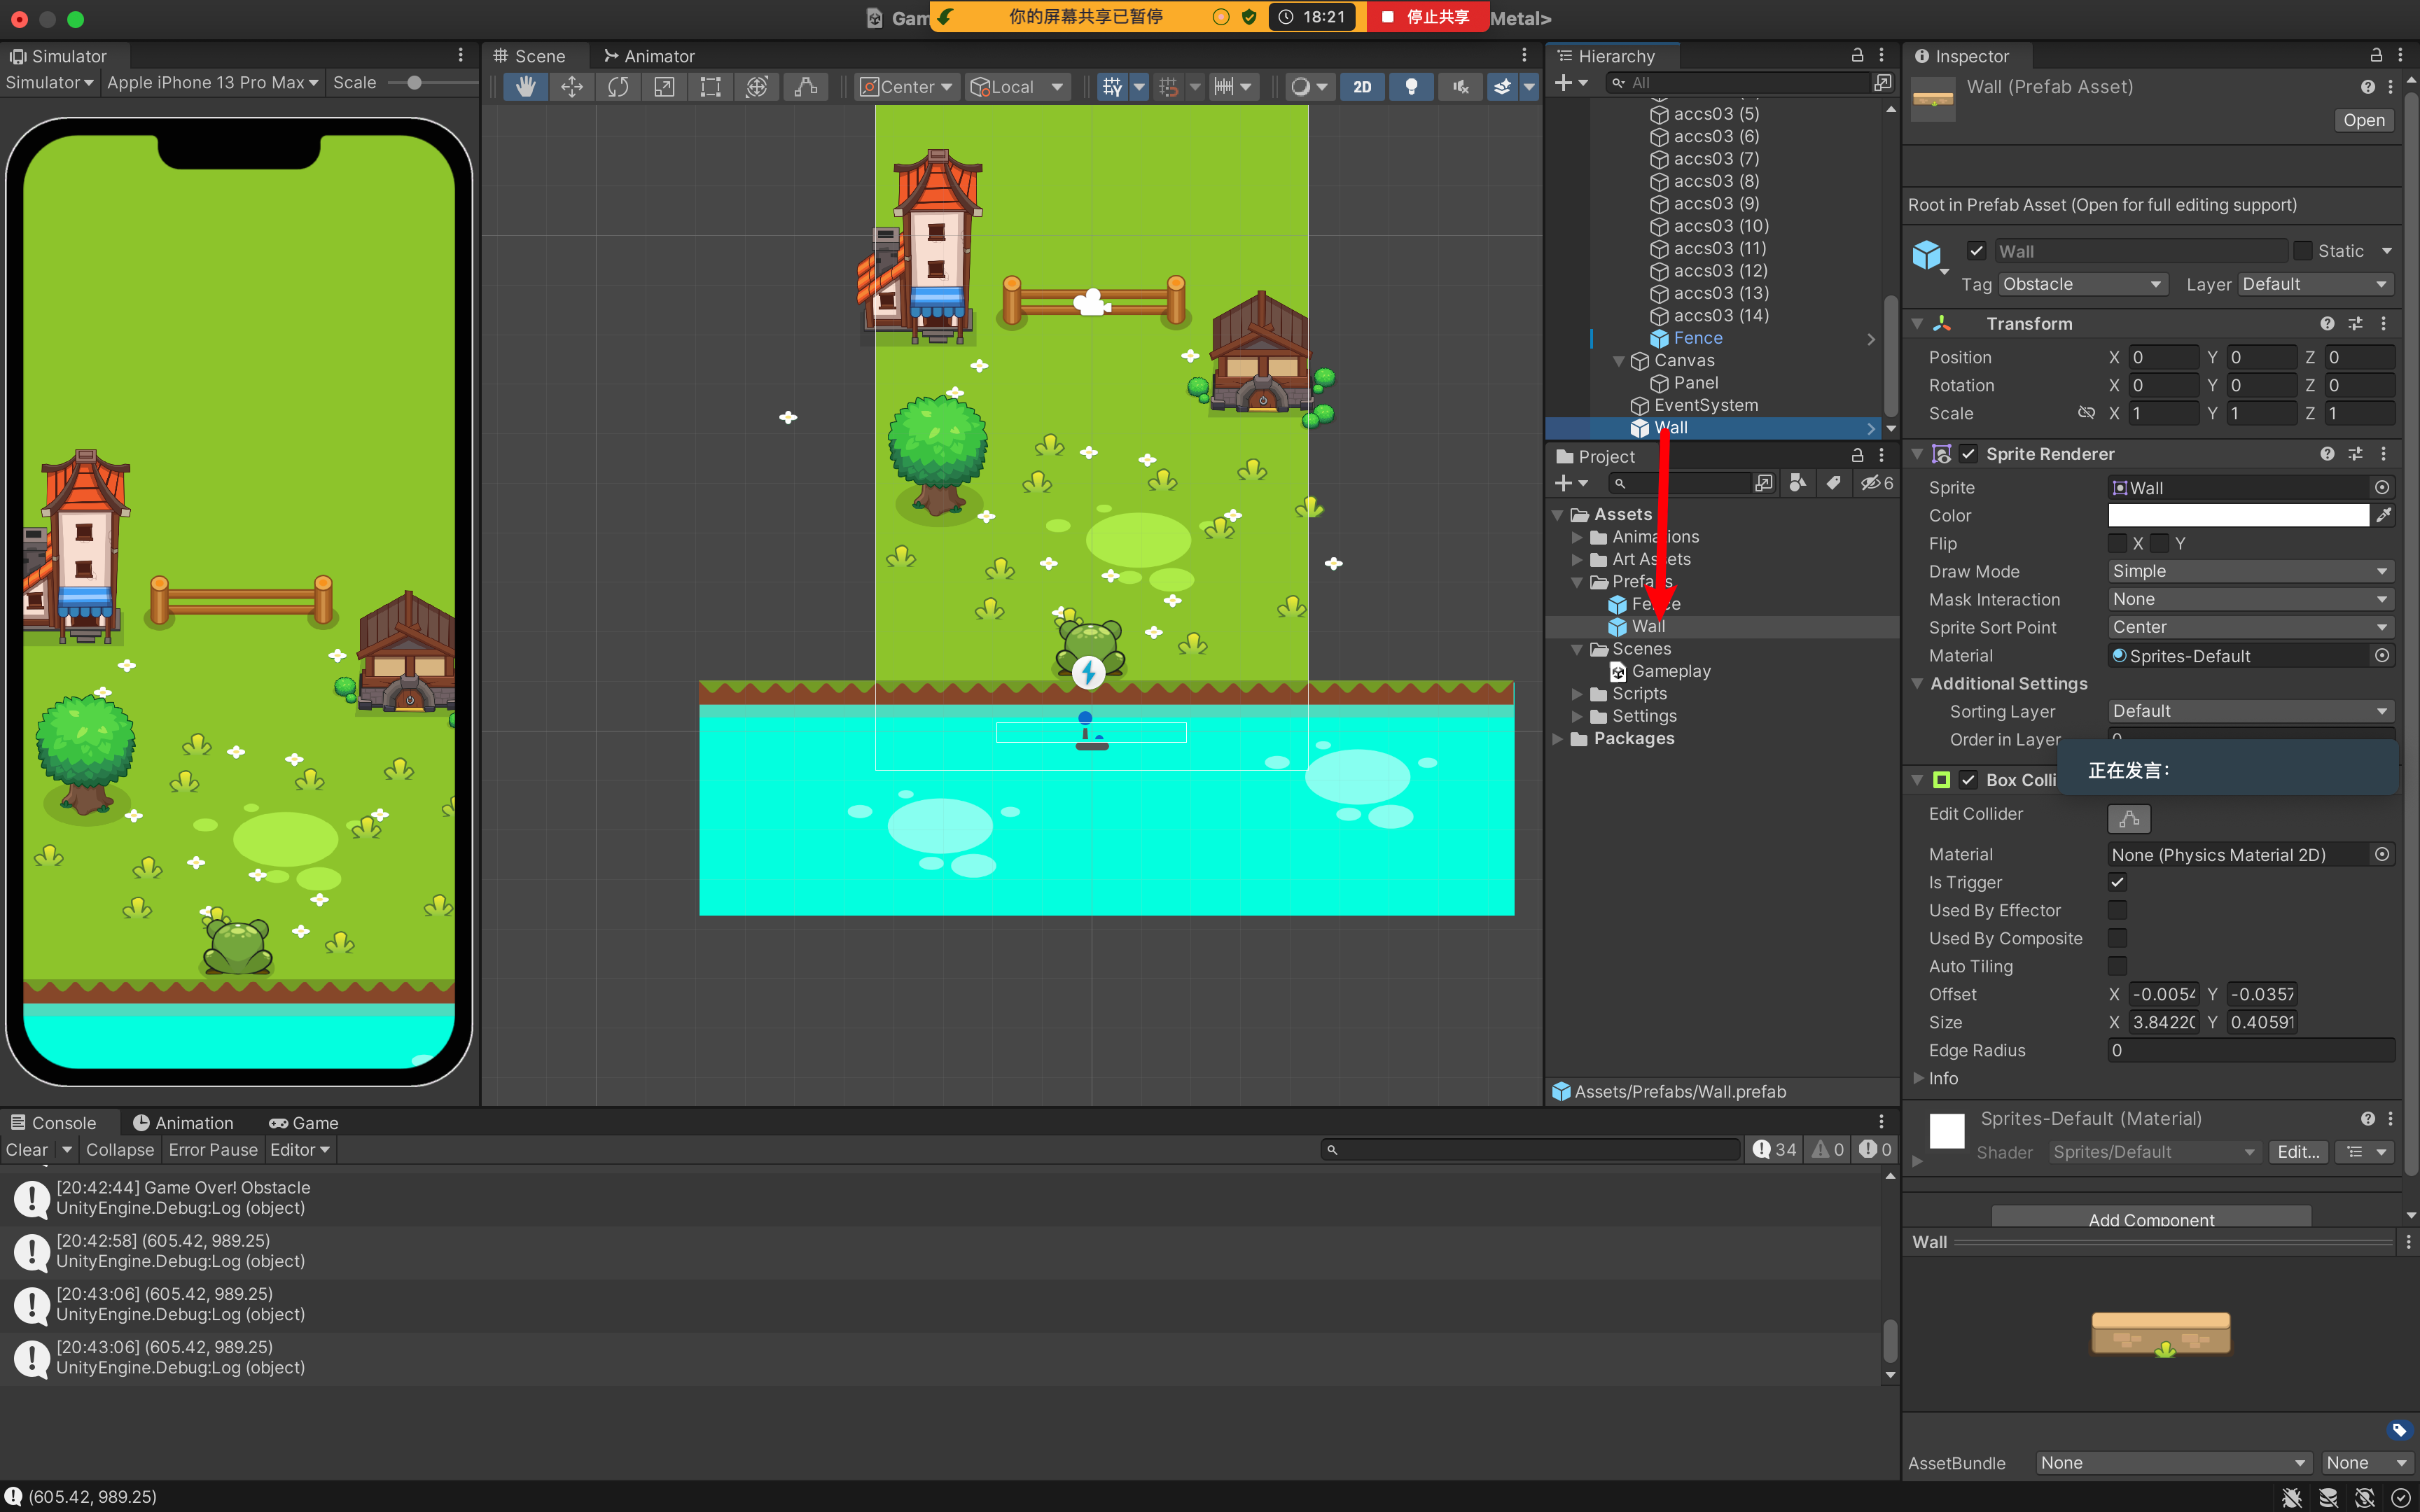2420x1512 pixels.
Task: Toggle hidden packages visibility count icon
Action: 1876,483
